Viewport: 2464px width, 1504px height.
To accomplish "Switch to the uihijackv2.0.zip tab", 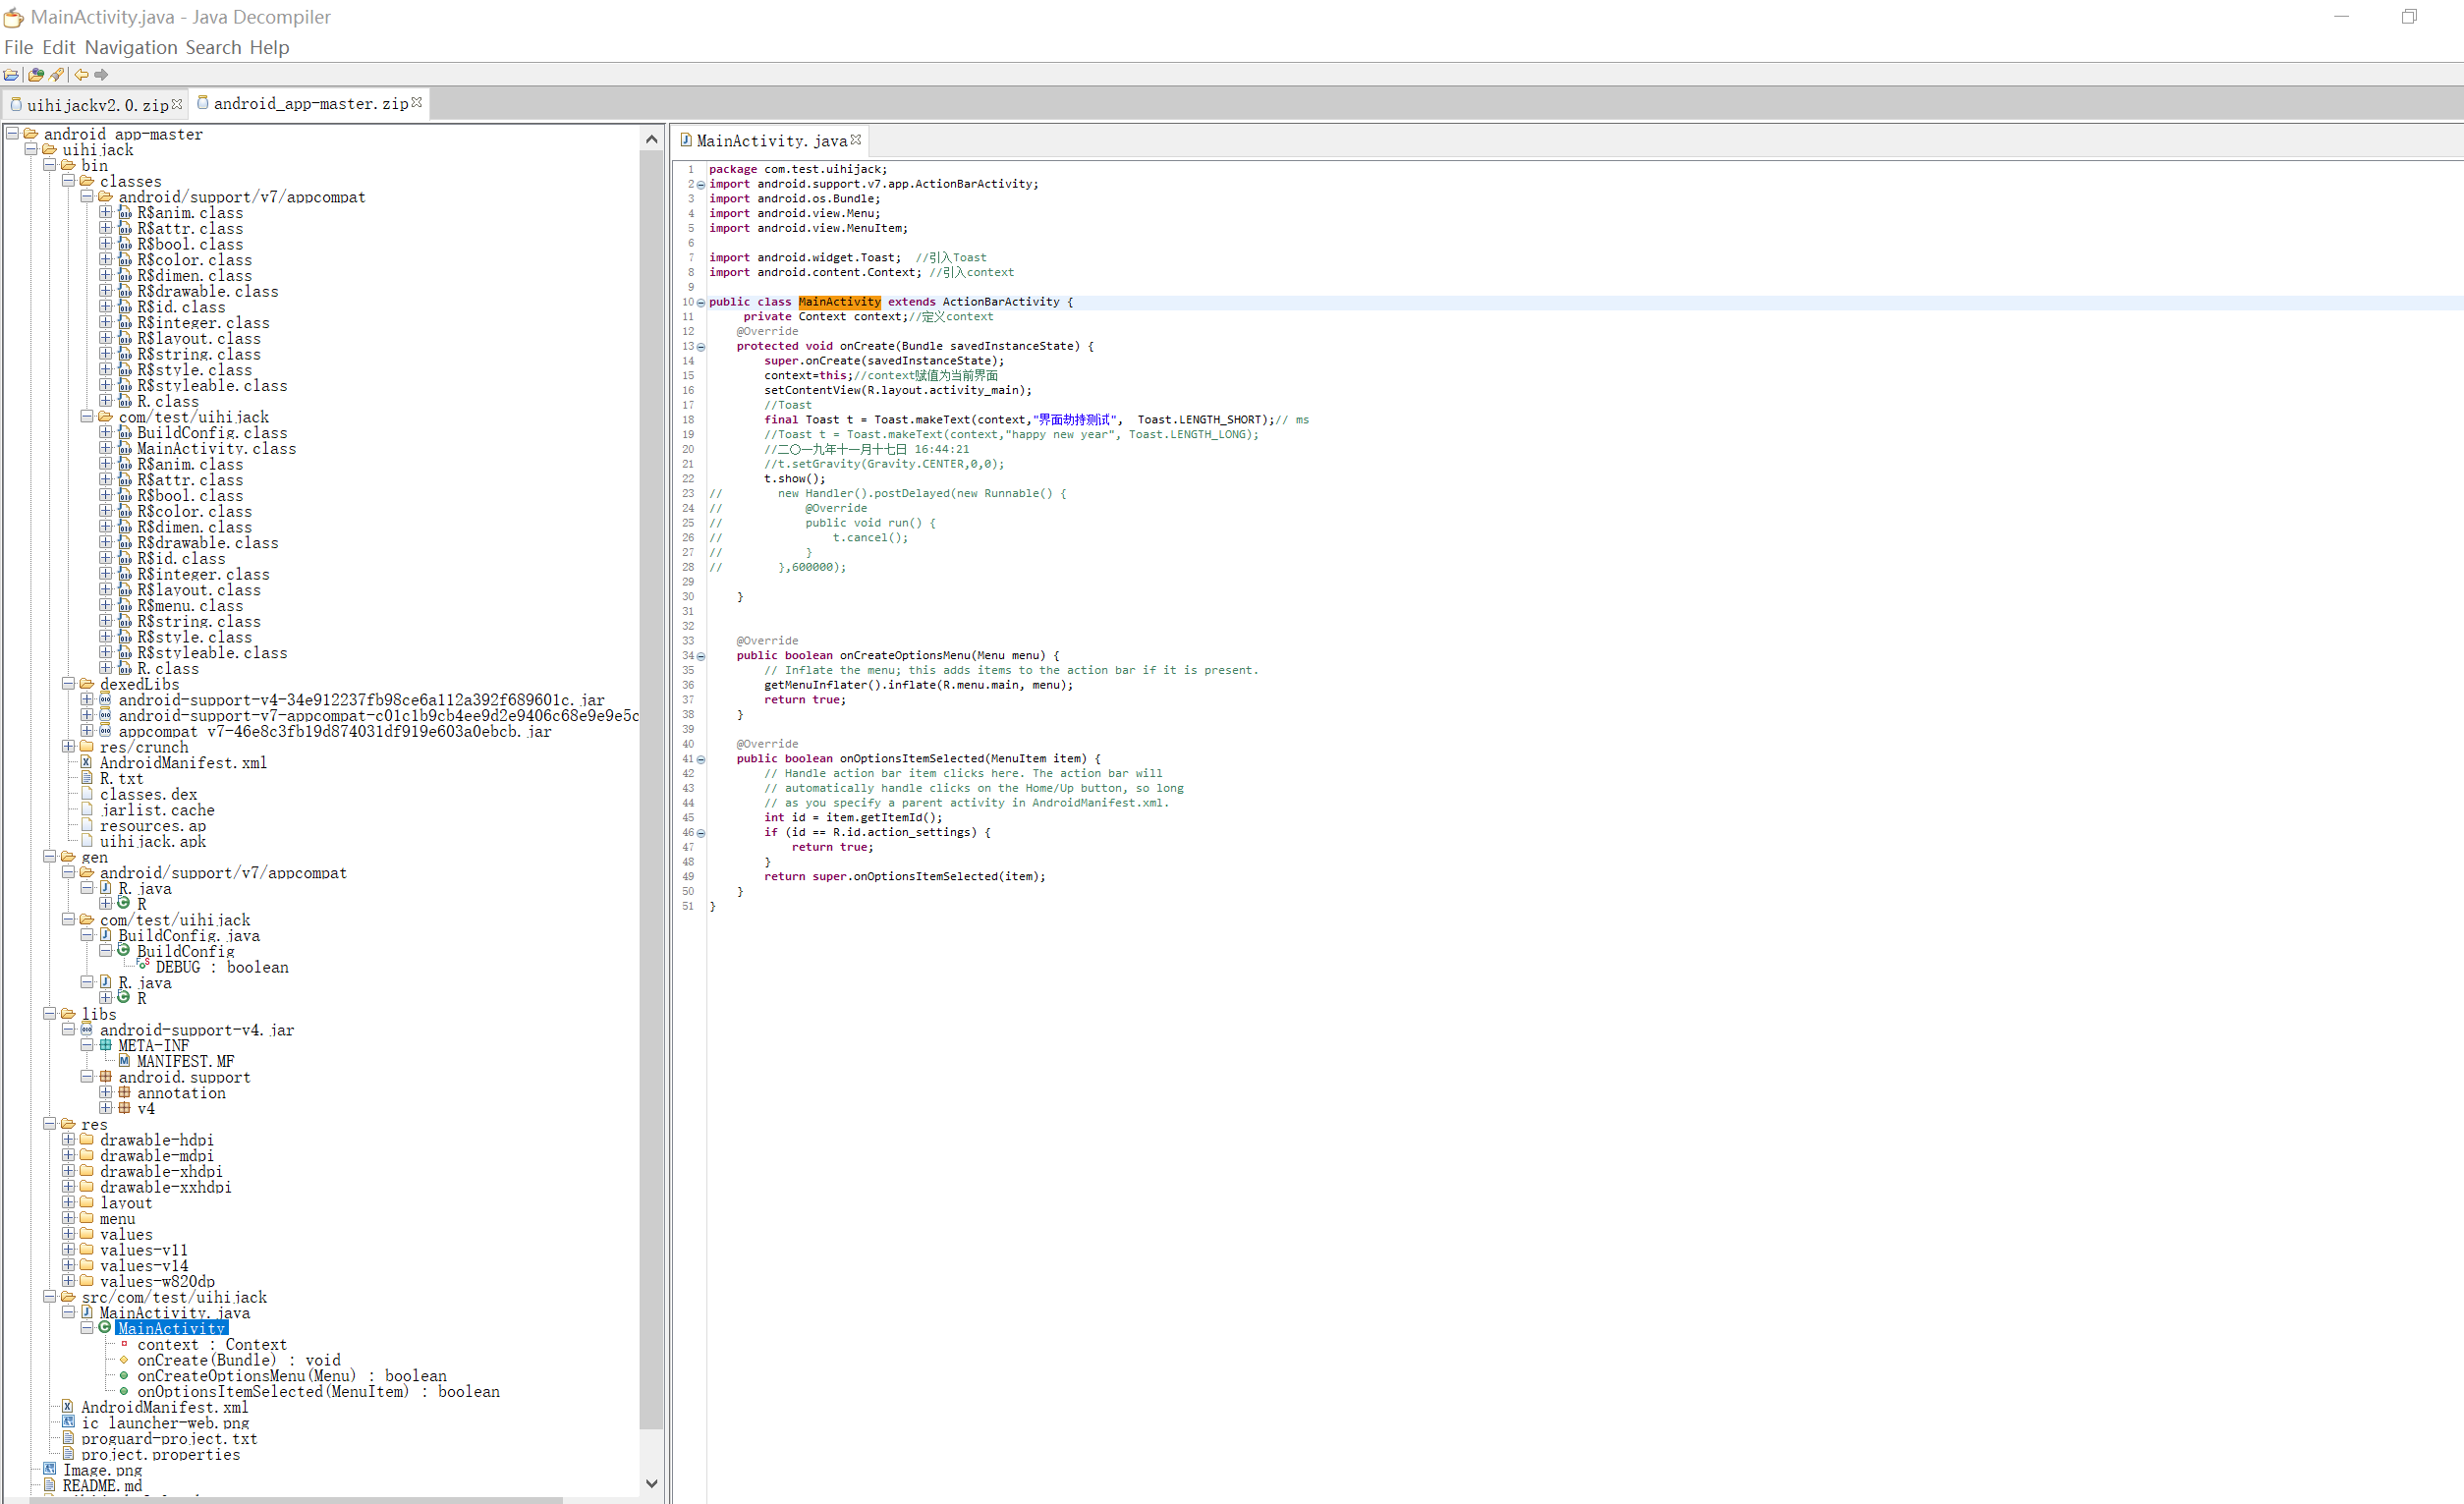I will (x=95, y=104).
